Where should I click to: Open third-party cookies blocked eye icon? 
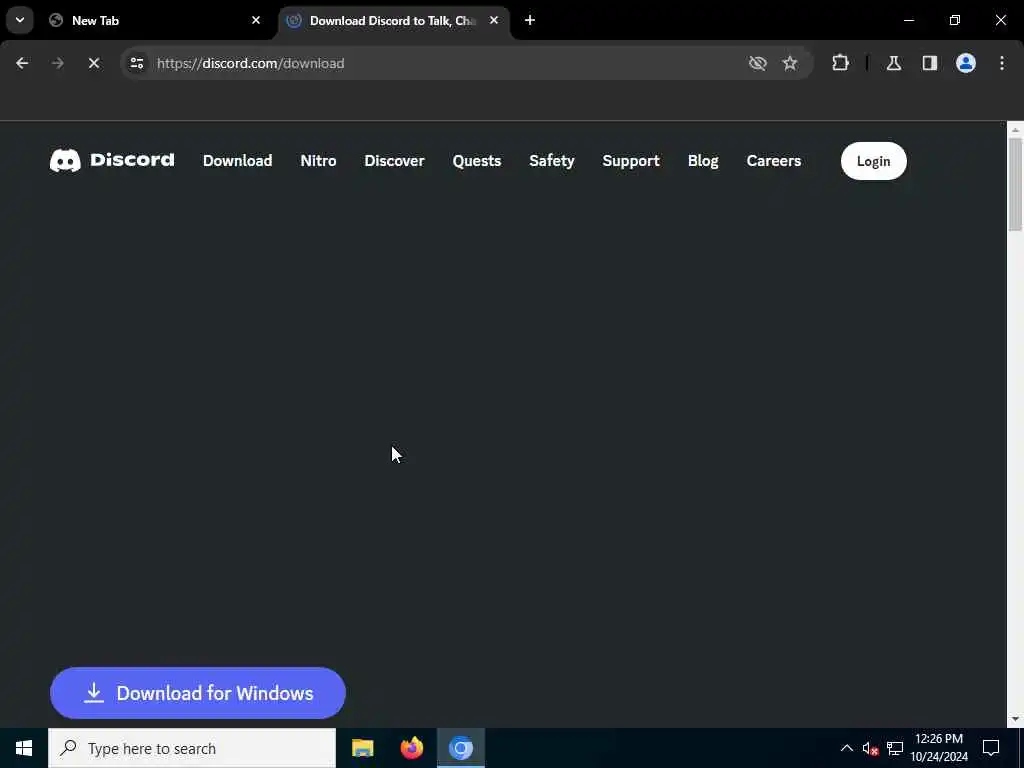tap(758, 63)
